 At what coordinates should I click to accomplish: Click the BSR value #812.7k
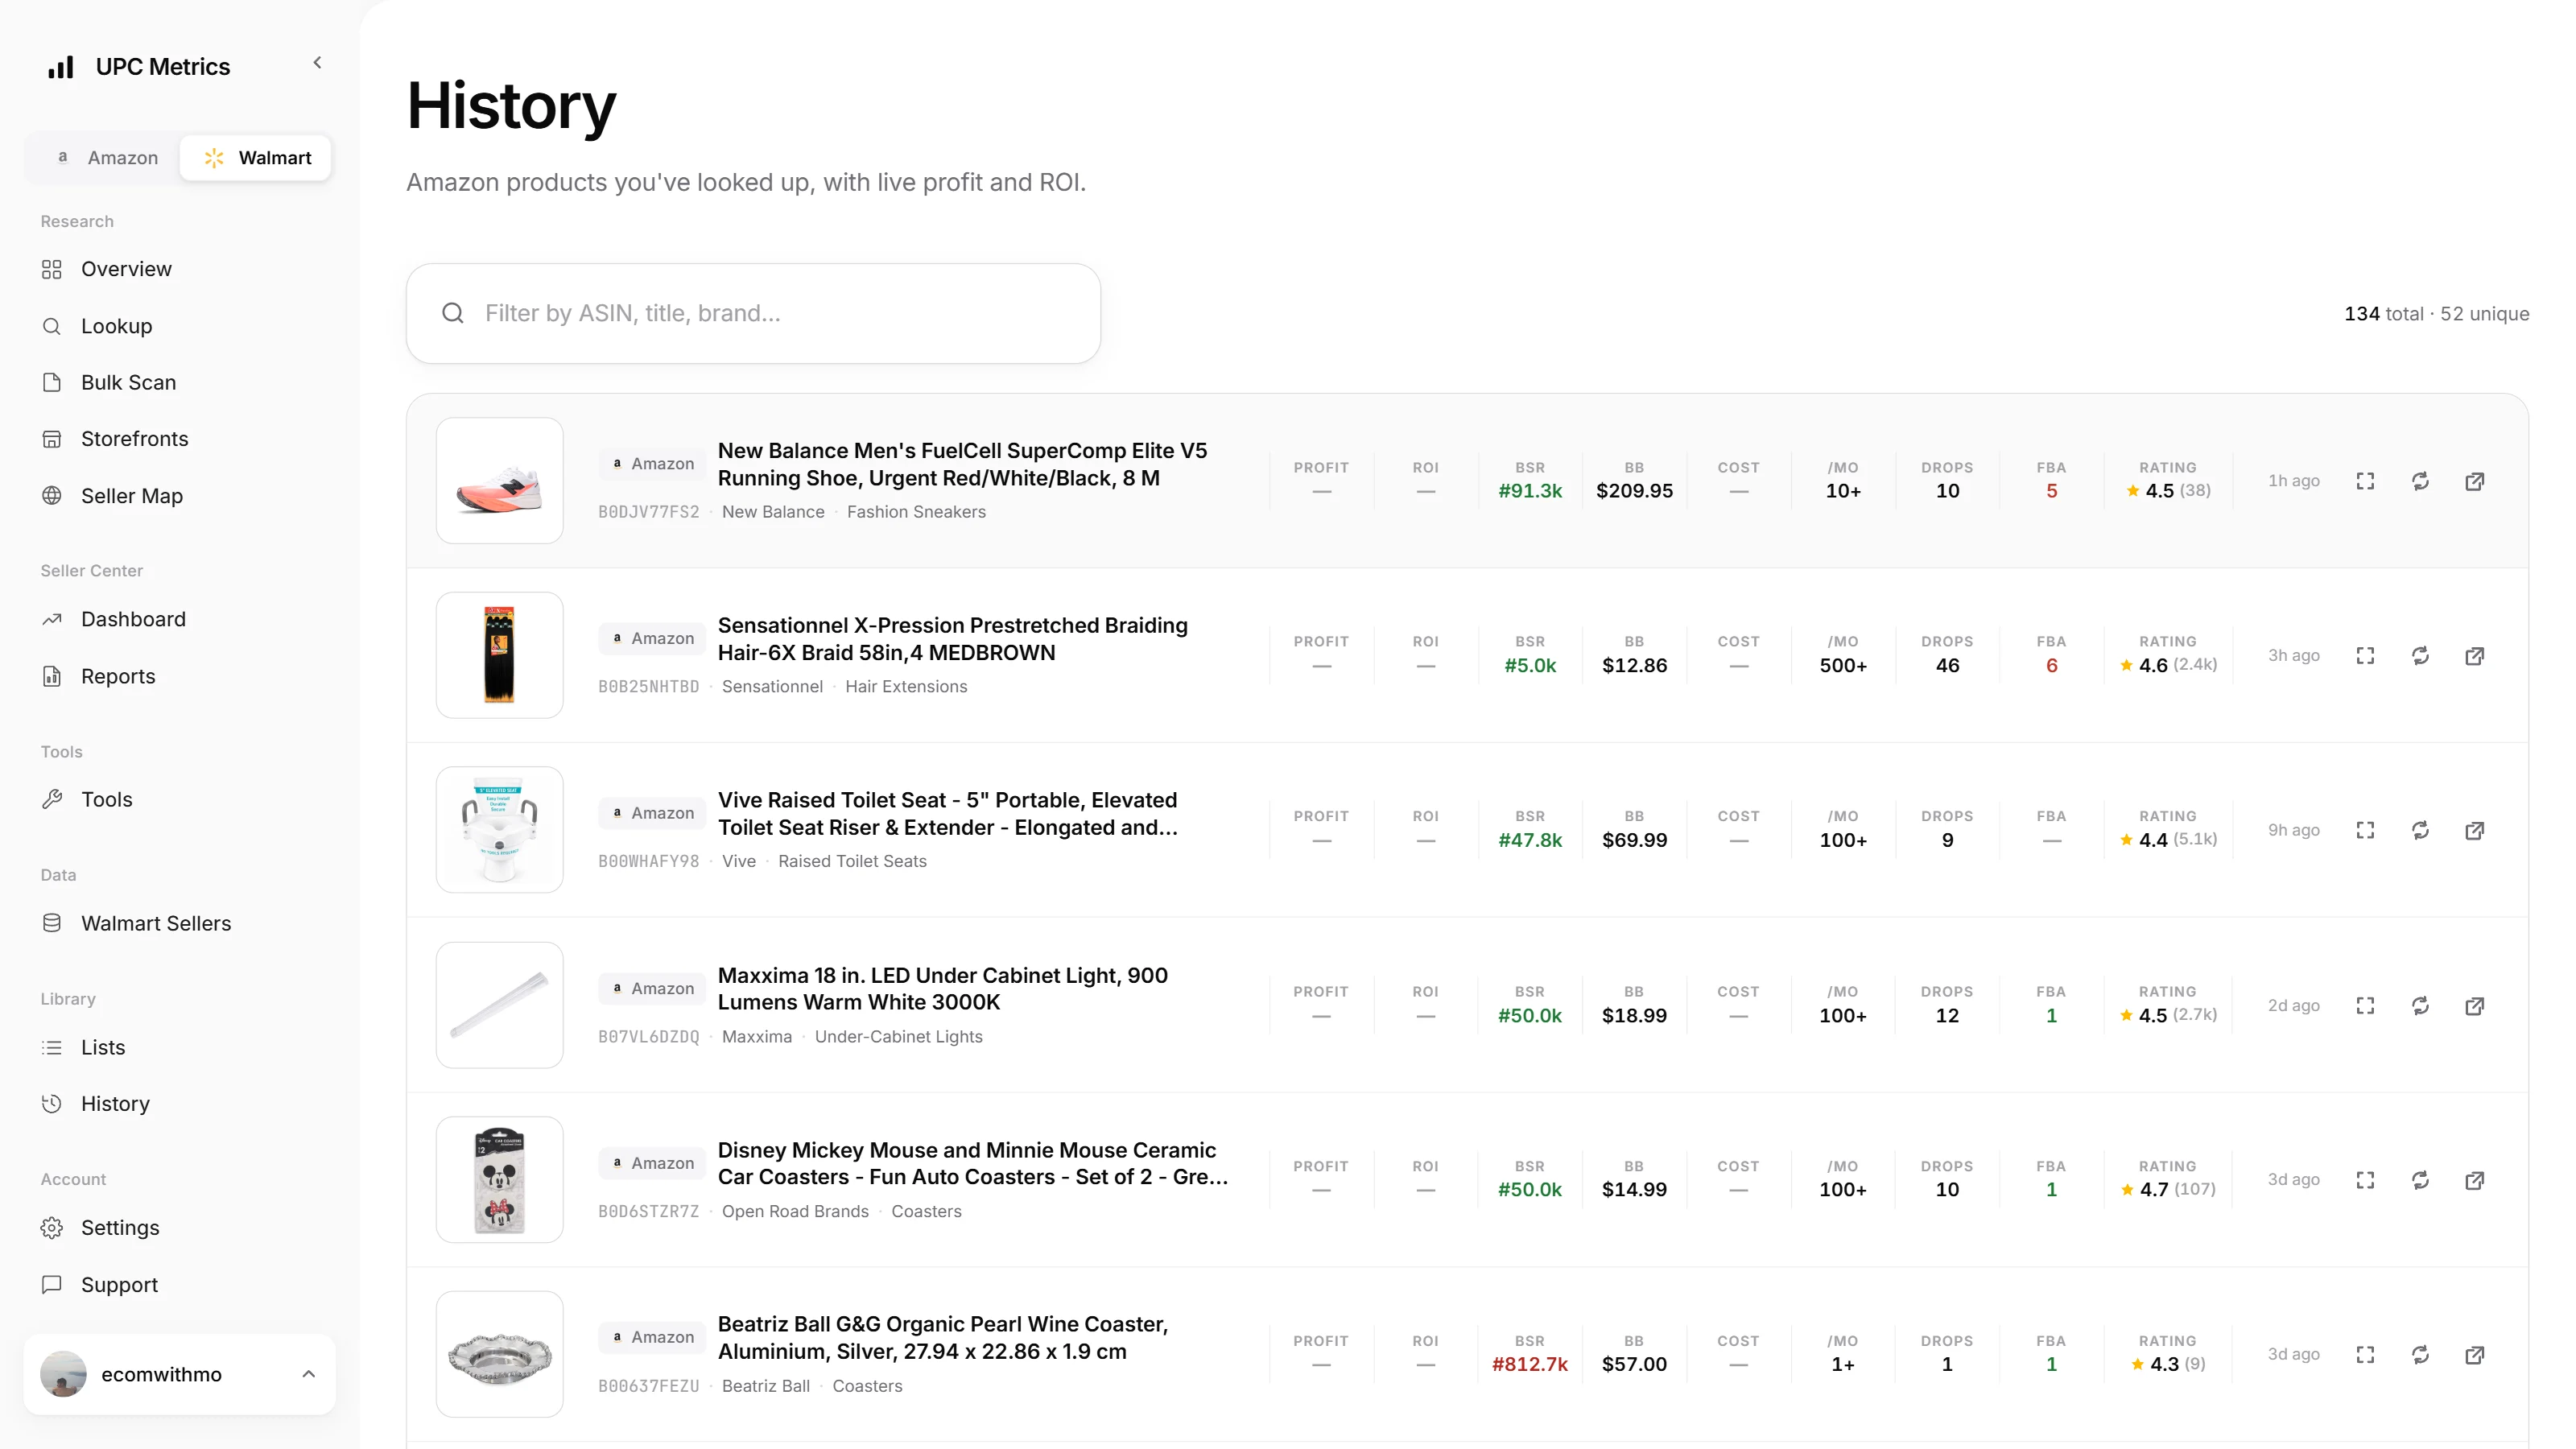pos(1530,1365)
